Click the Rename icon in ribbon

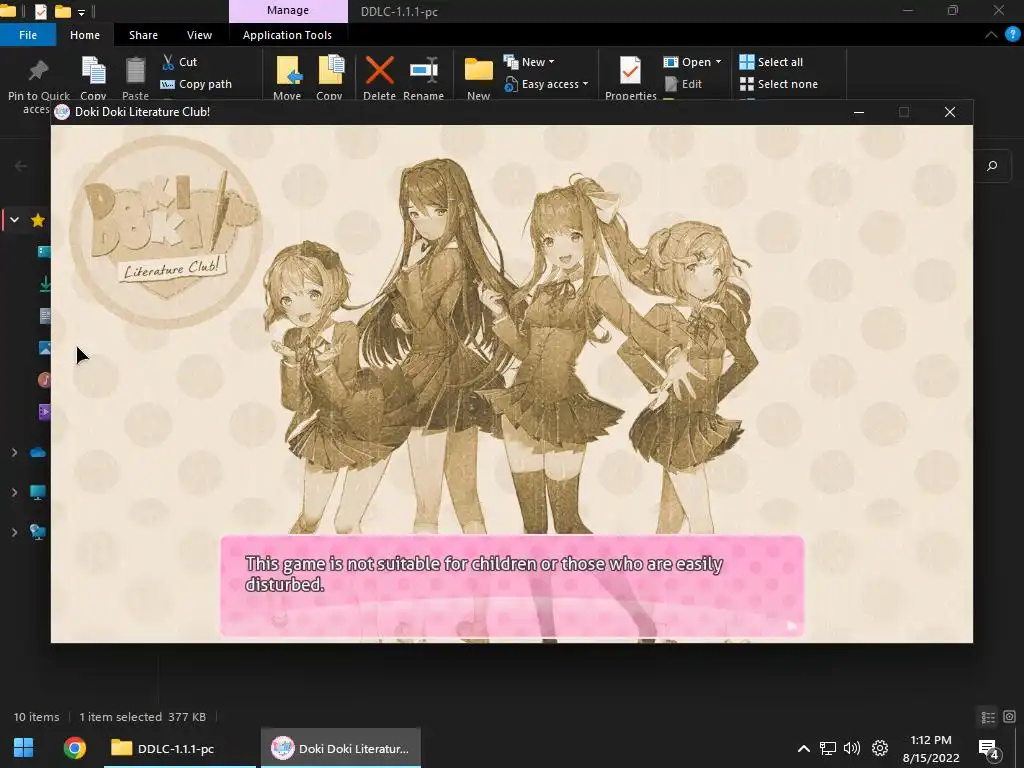click(x=424, y=71)
